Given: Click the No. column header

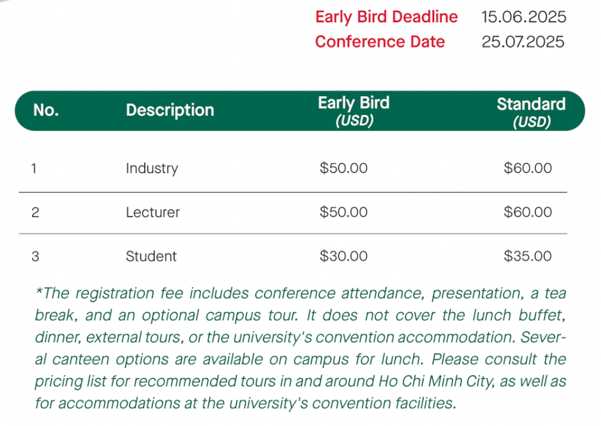Looking at the screenshot, I should tap(46, 110).
